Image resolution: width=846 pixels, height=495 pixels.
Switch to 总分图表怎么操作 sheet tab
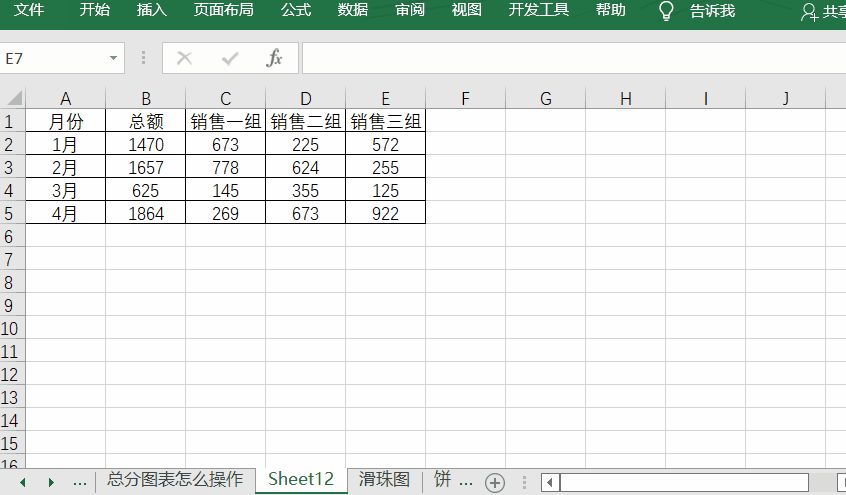(x=175, y=480)
